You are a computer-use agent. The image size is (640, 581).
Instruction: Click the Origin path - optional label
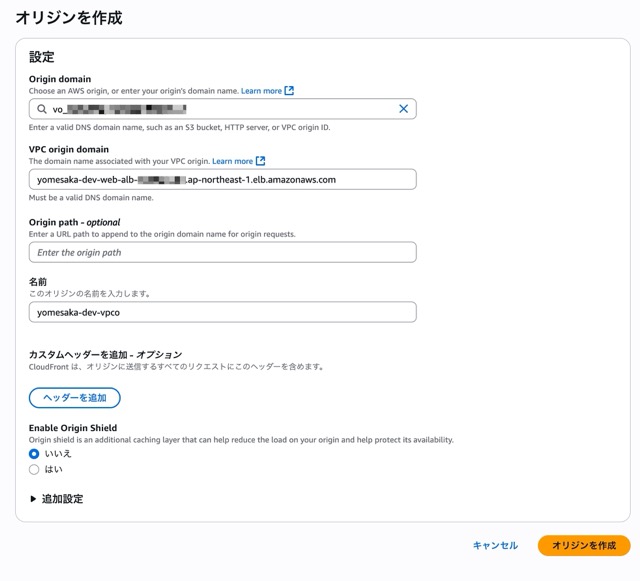74,222
